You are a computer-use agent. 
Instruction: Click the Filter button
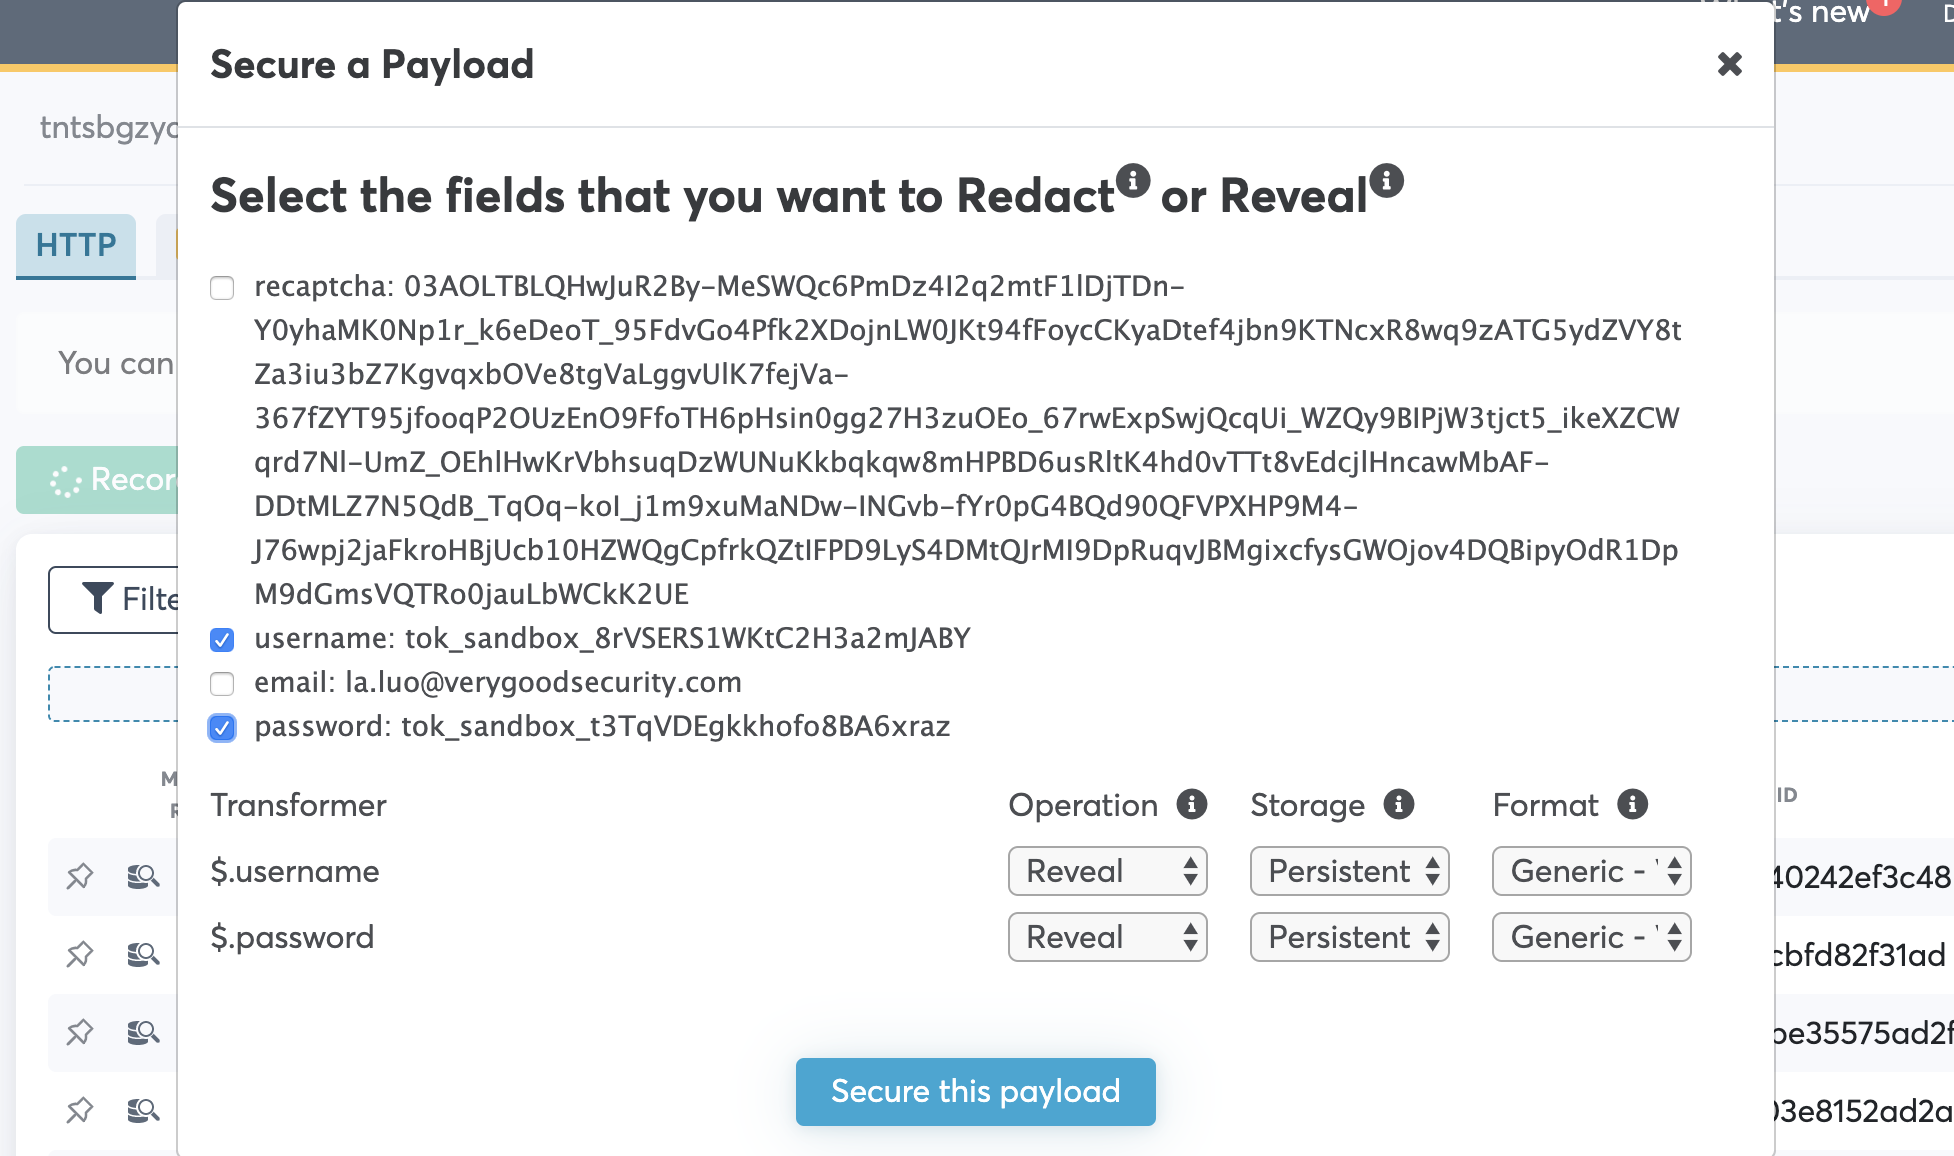(115, 599)
